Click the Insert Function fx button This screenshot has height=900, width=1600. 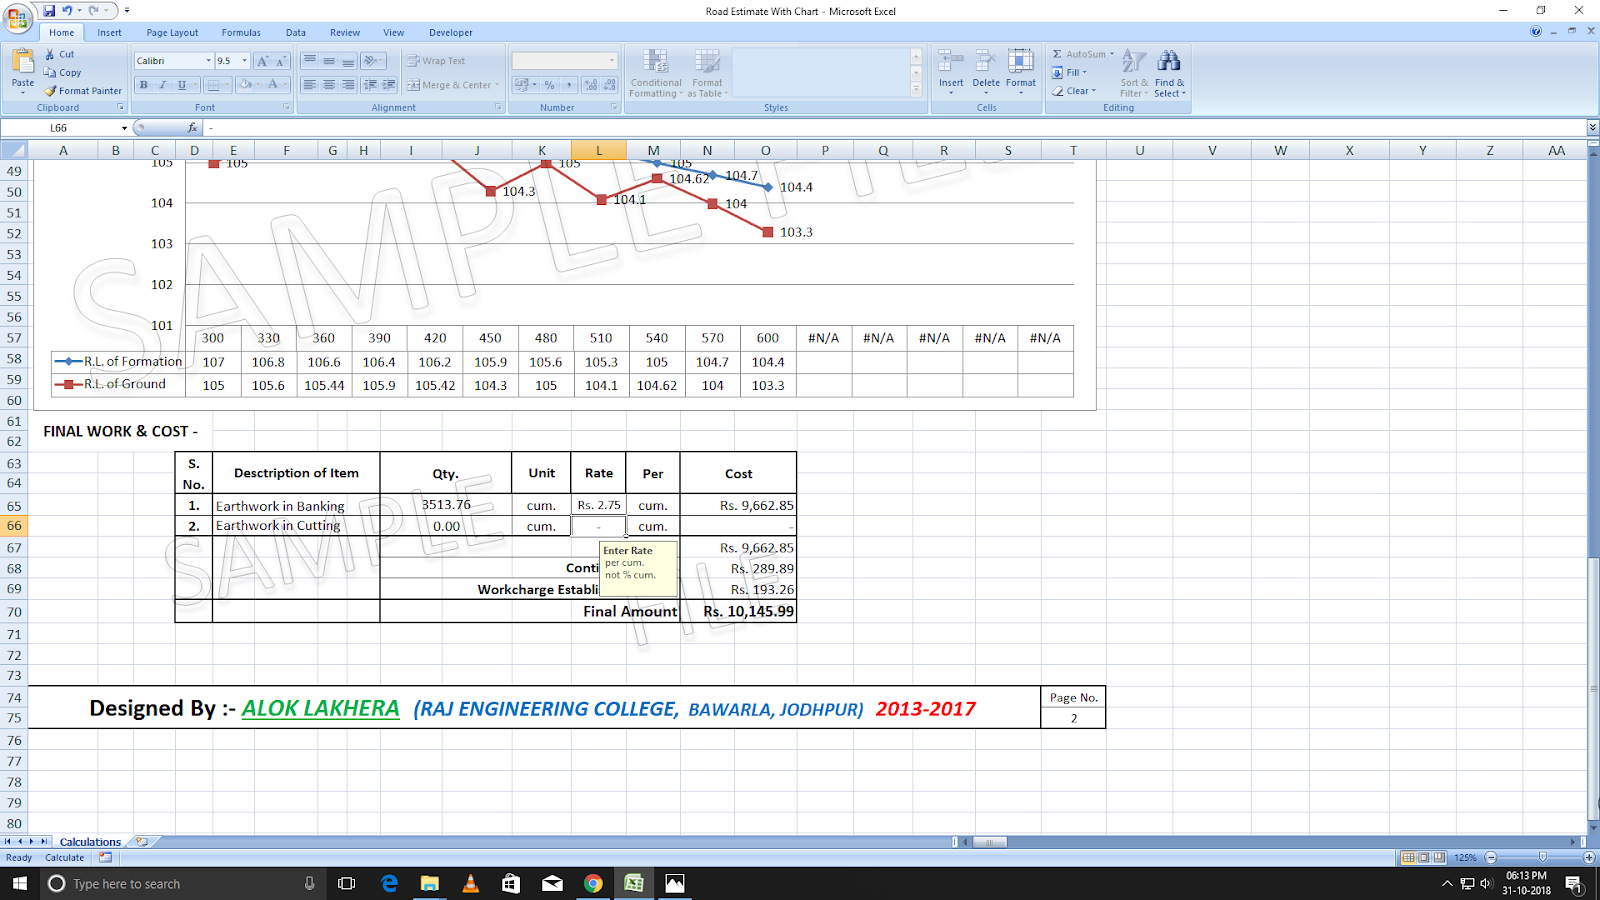point(193,127)
